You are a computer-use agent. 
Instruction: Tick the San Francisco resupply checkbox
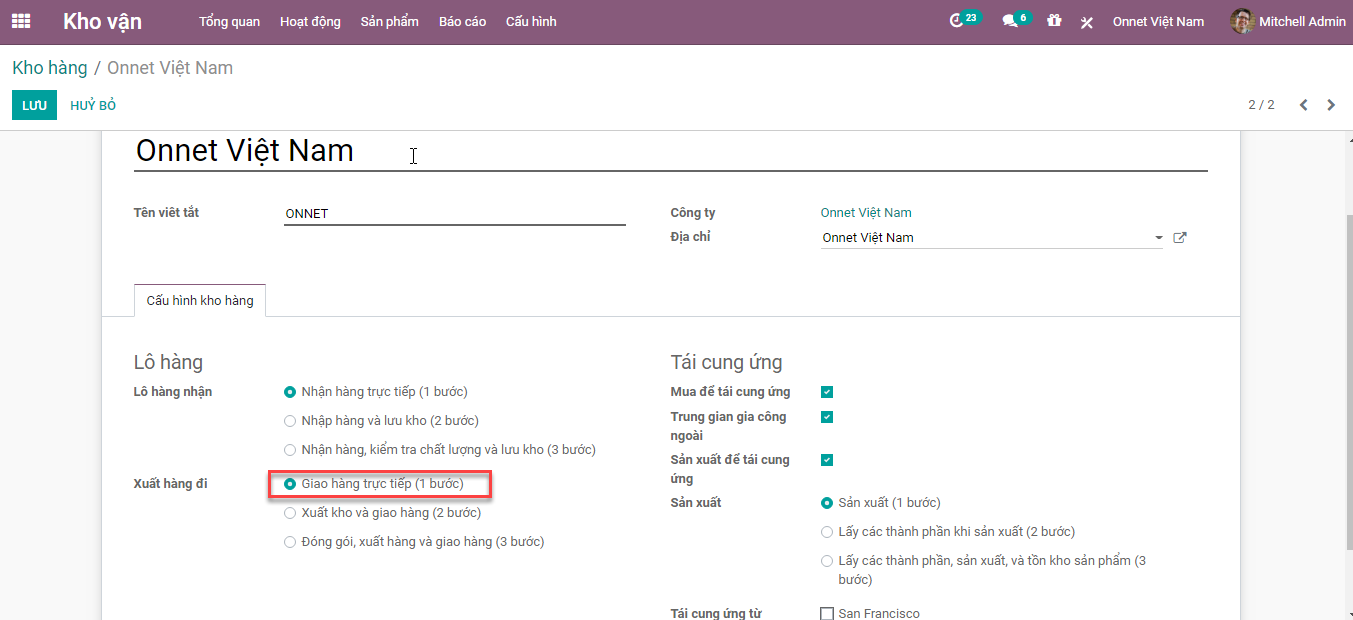coord(827,613)
